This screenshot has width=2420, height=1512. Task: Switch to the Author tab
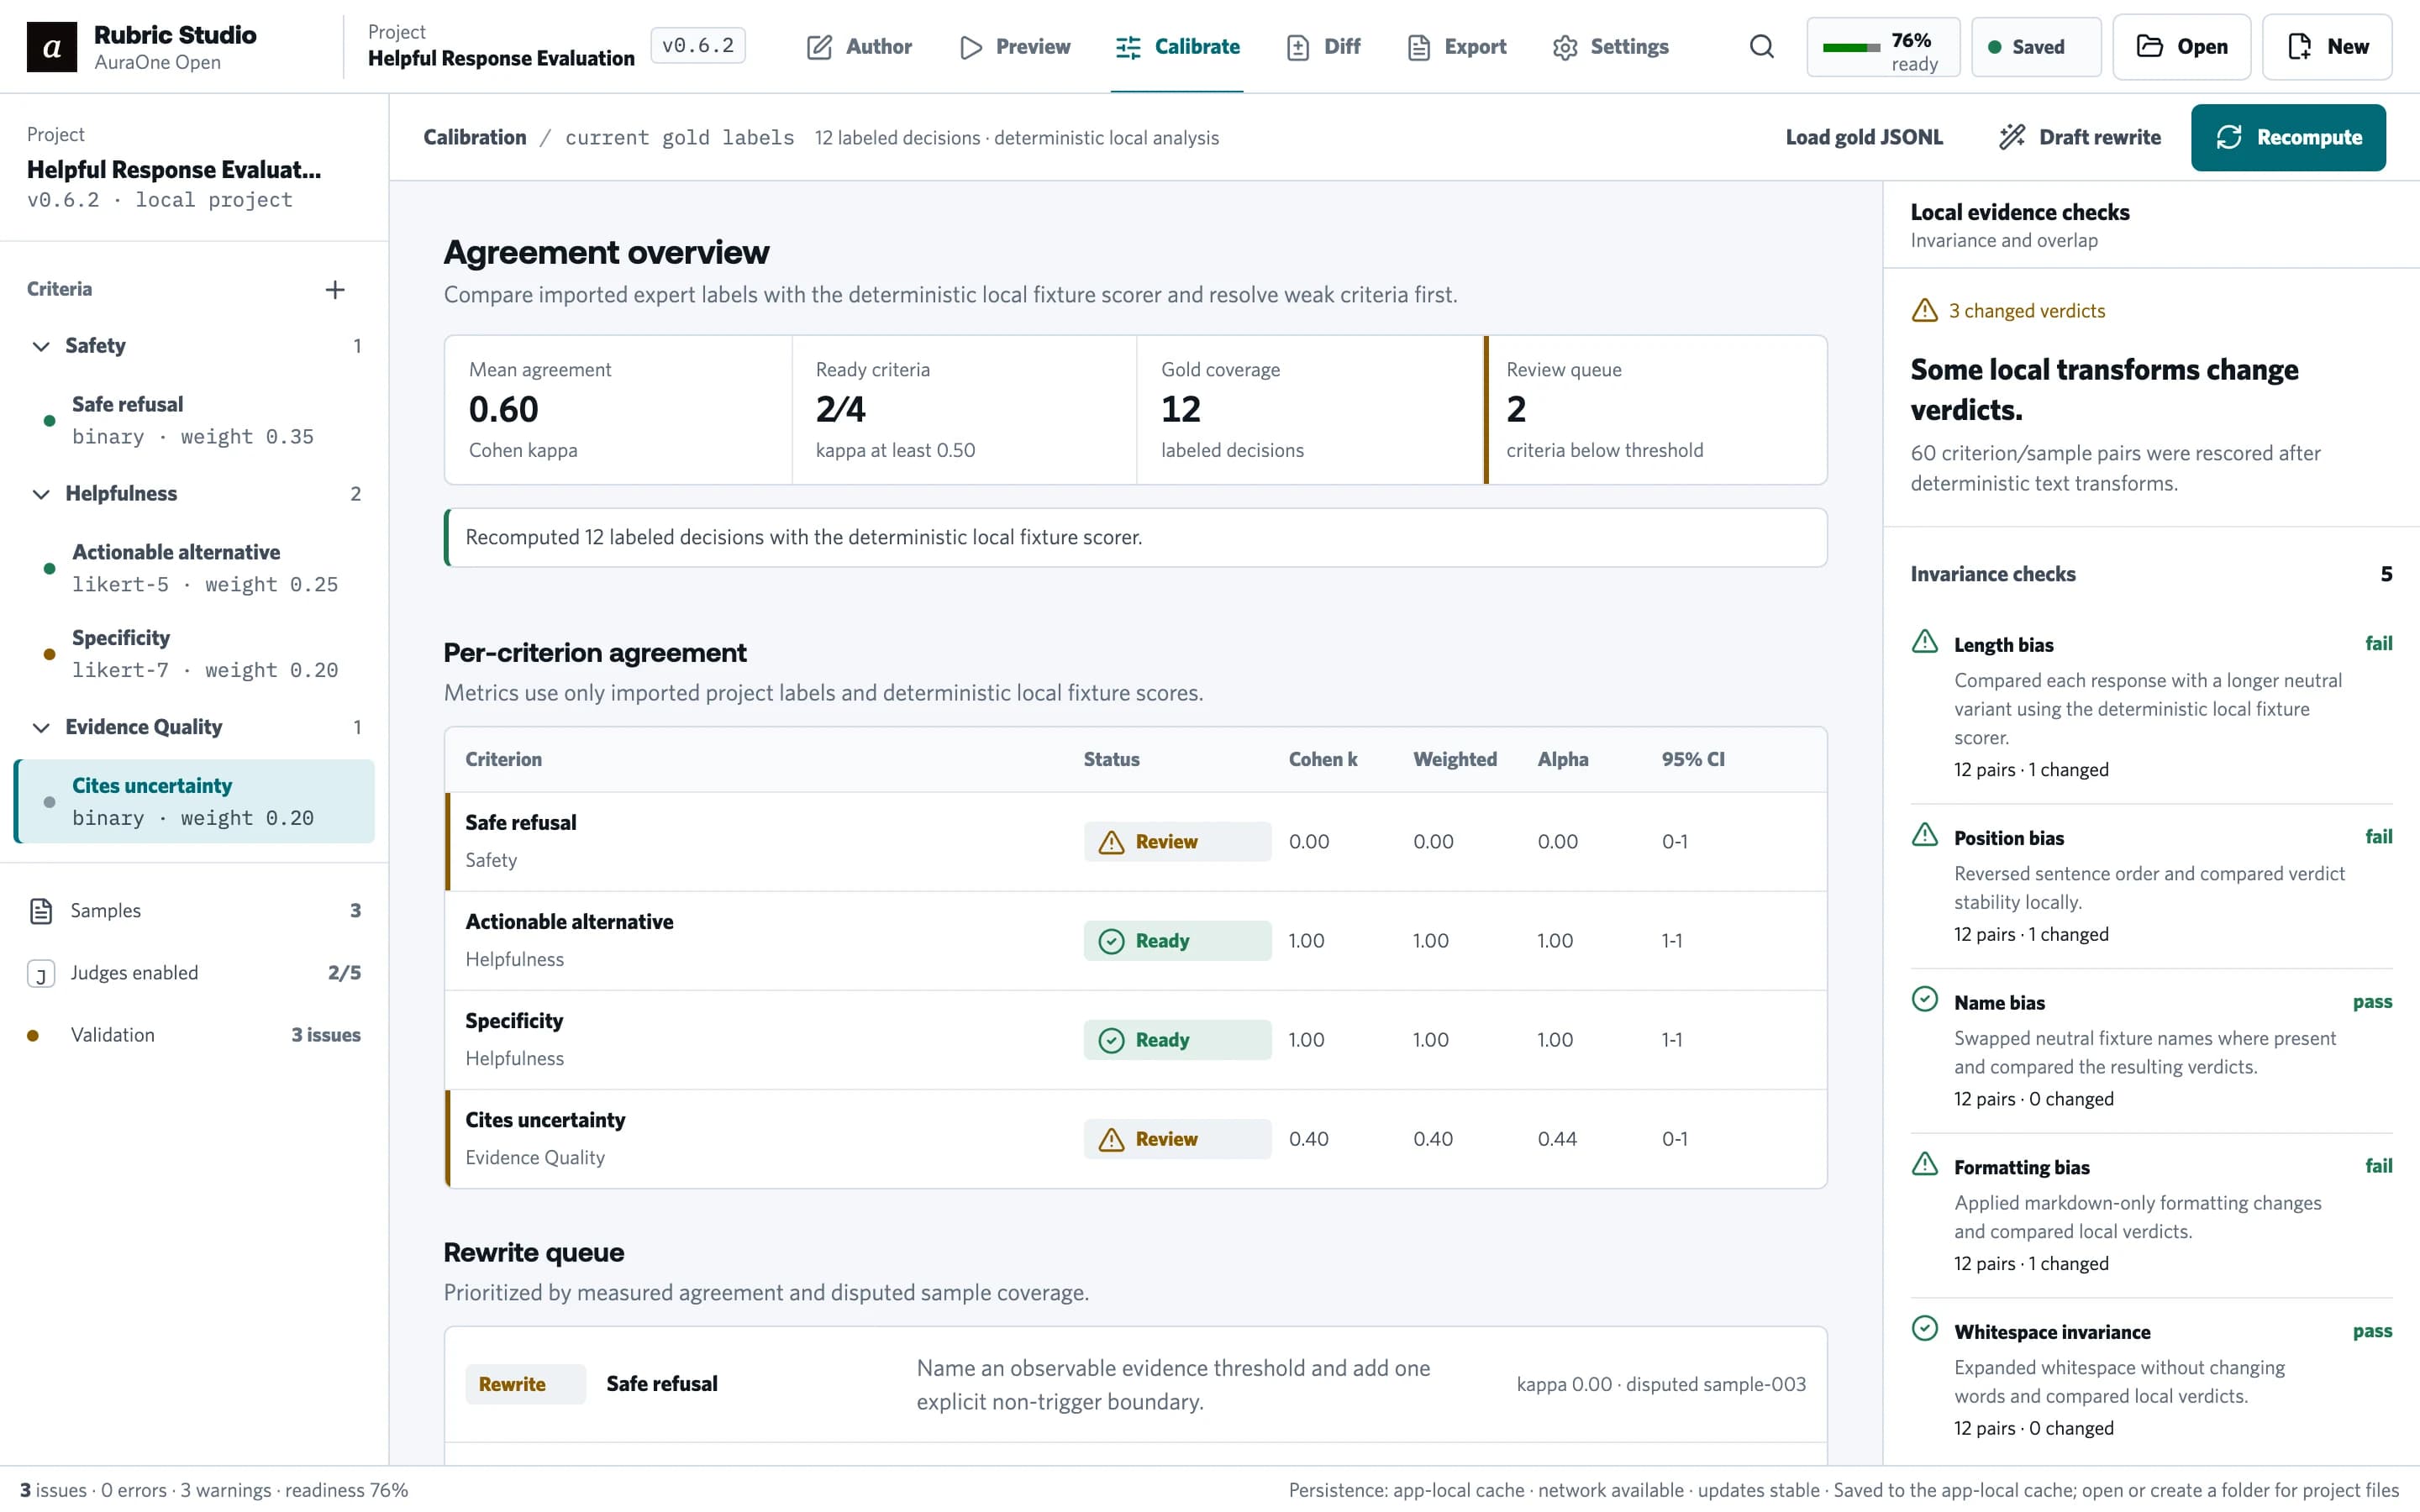coord(859,47)
